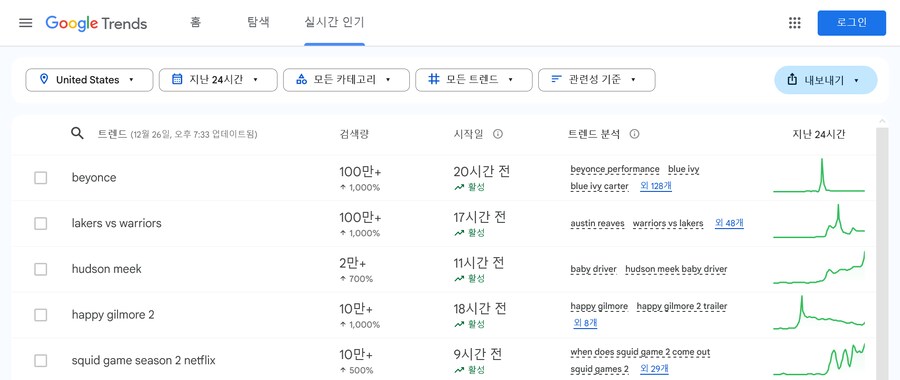Click the squid game season 2 sparkline chart
The image size is (900, 380).
click(819, 359)
